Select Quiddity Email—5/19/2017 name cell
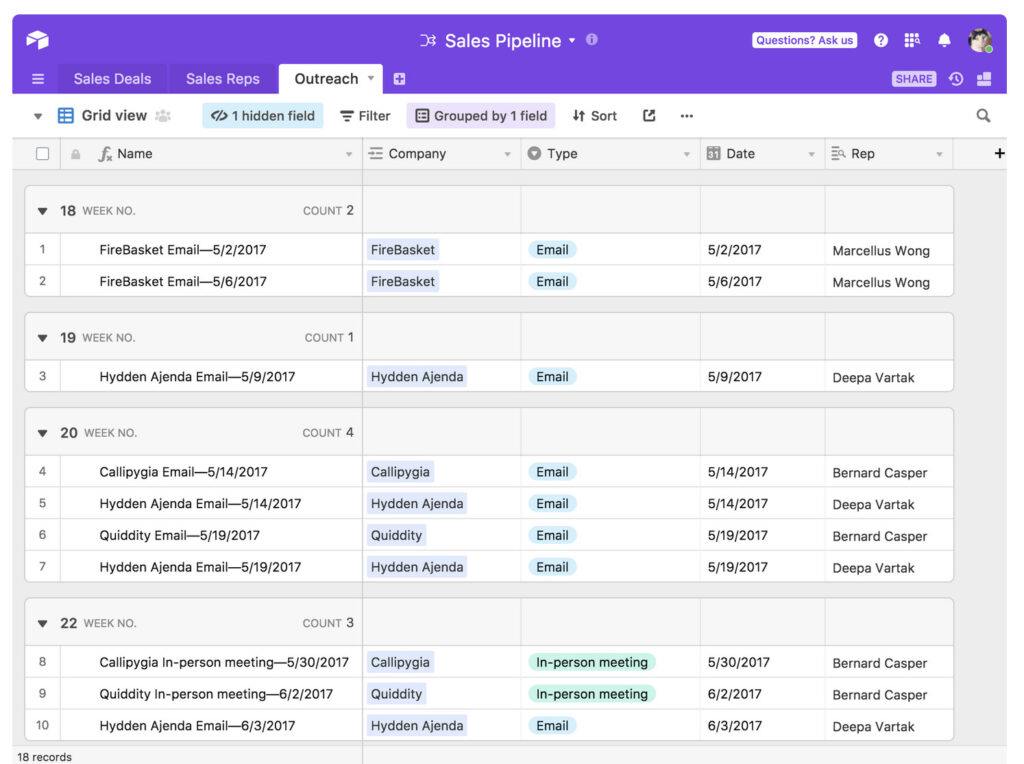The image size is (1024, 764). click(211, 535)
